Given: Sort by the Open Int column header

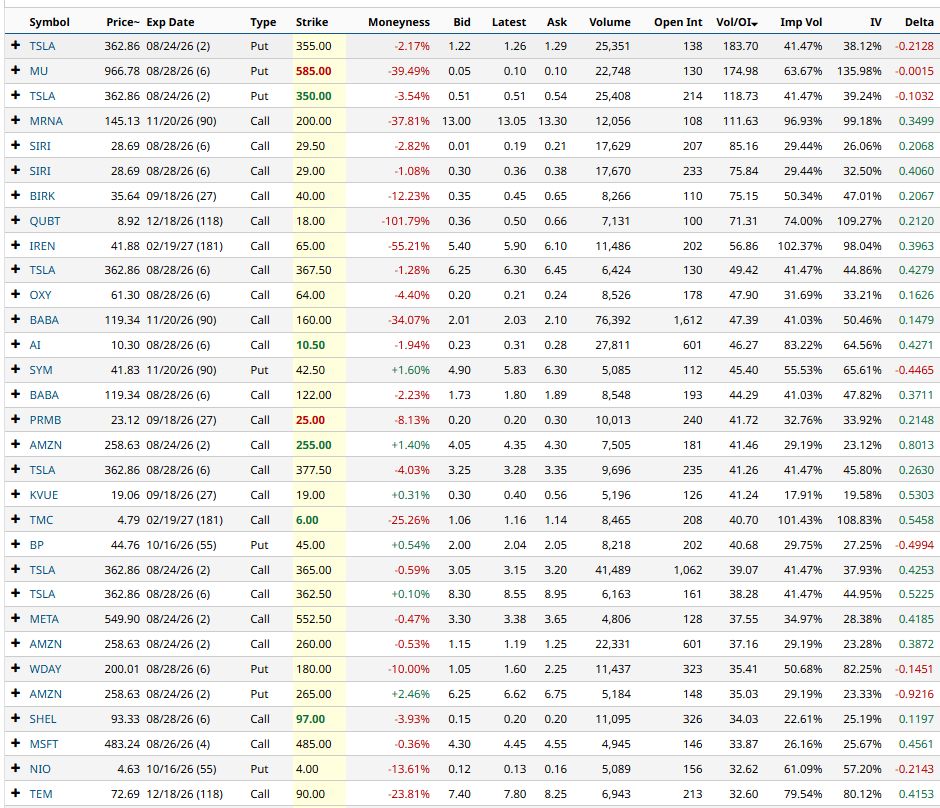Looking at the screenshot, I should [x=678, y=22].
